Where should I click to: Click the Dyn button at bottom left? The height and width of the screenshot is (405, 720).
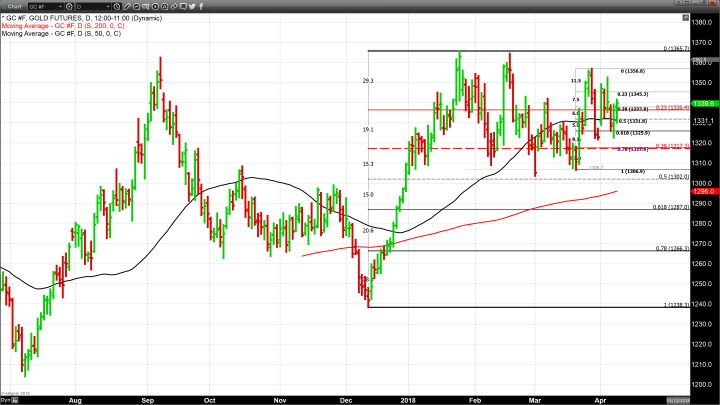[6, 400]
